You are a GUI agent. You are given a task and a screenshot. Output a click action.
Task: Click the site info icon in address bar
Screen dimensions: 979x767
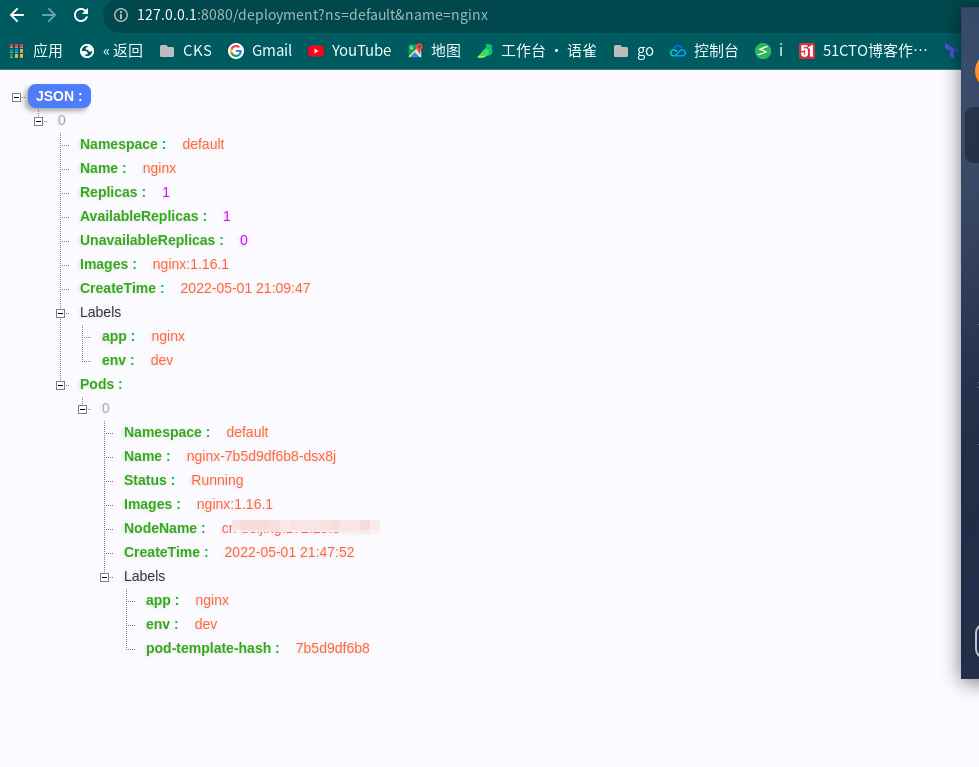(x=121, y=15)
